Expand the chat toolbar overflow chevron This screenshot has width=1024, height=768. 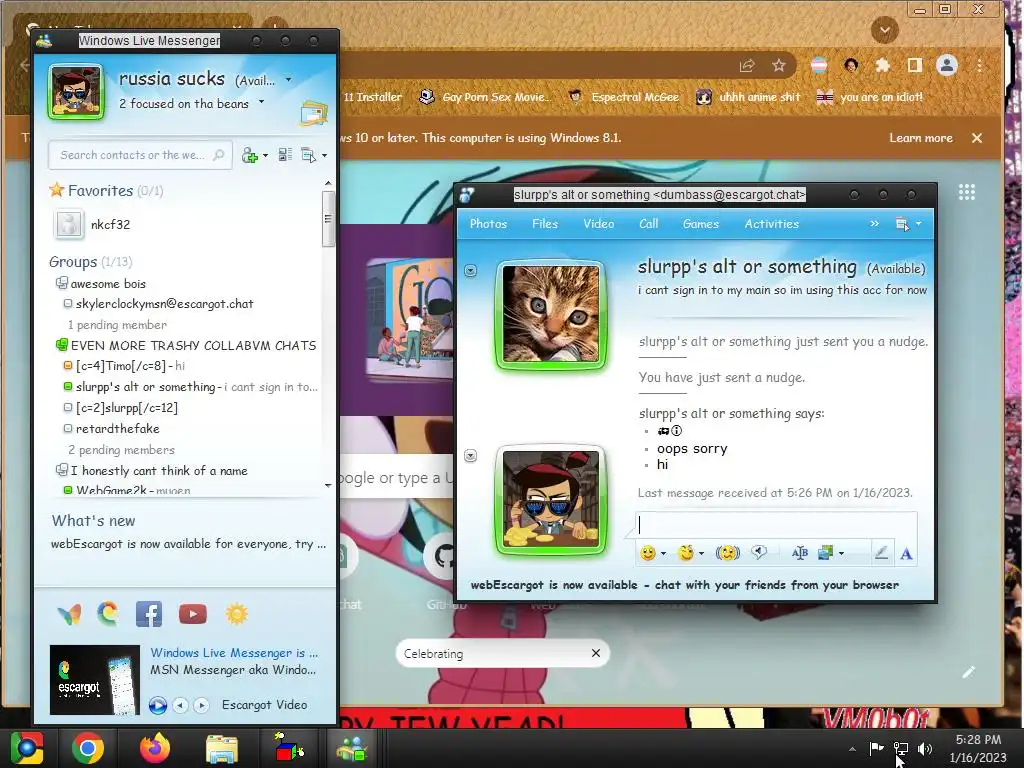(x=874, y=223)
